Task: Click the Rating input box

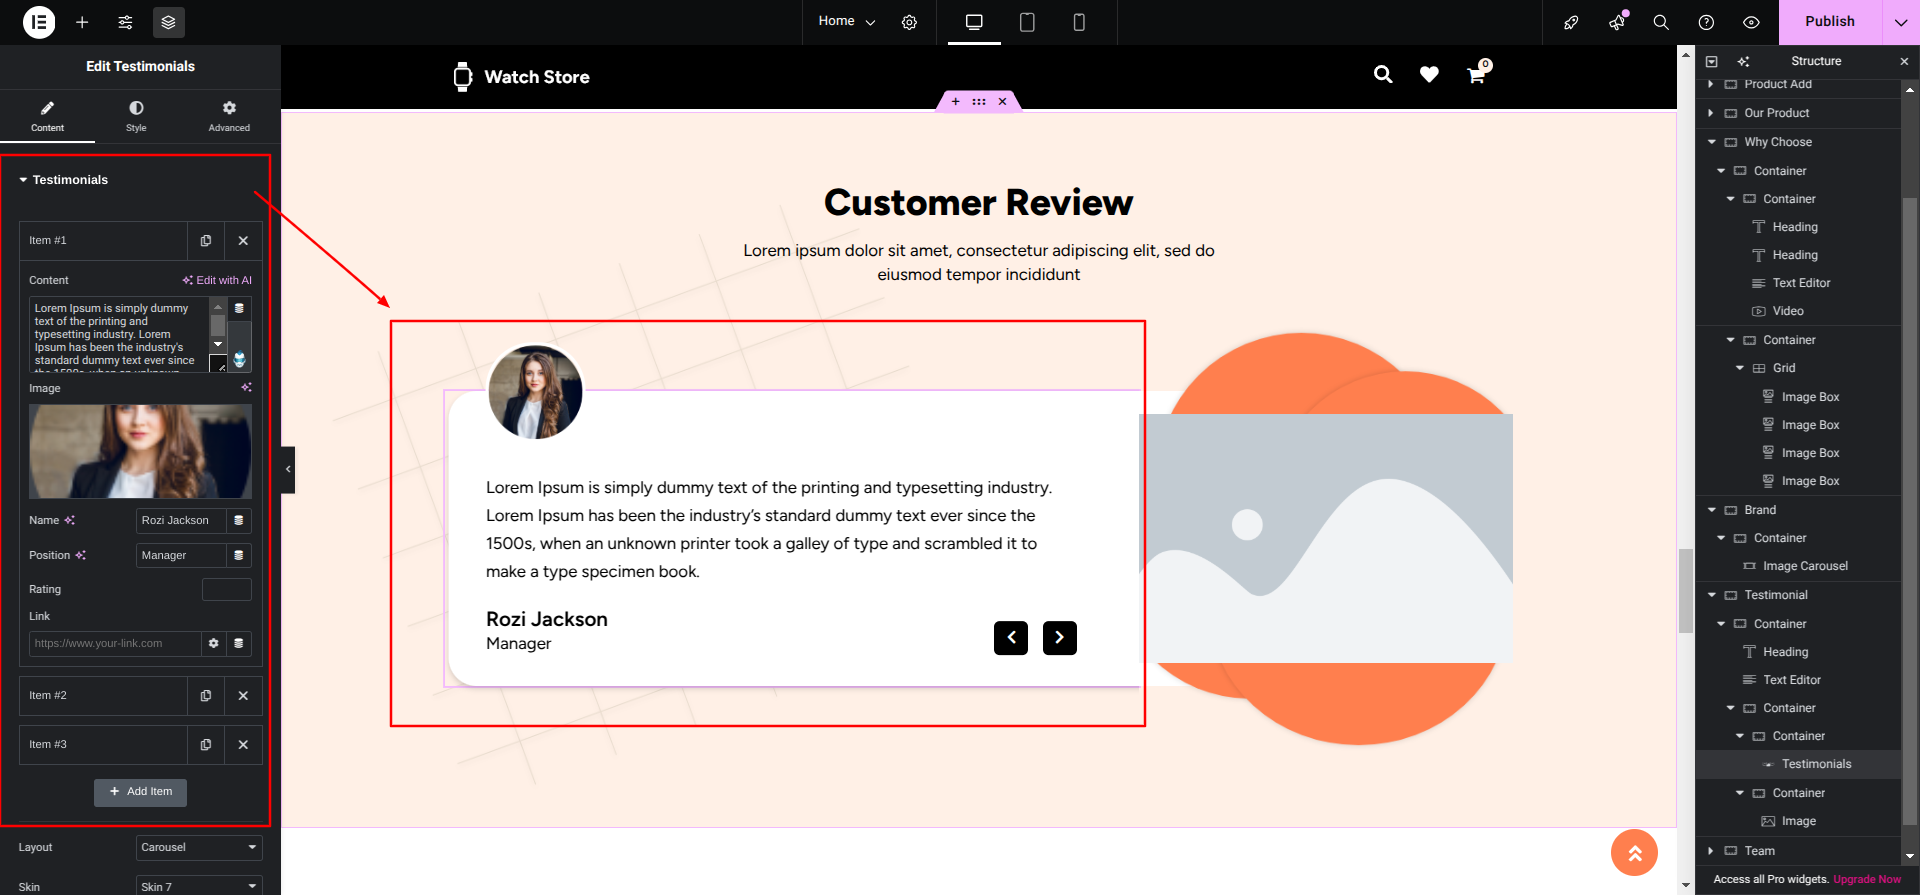Action: click(227, 590)
